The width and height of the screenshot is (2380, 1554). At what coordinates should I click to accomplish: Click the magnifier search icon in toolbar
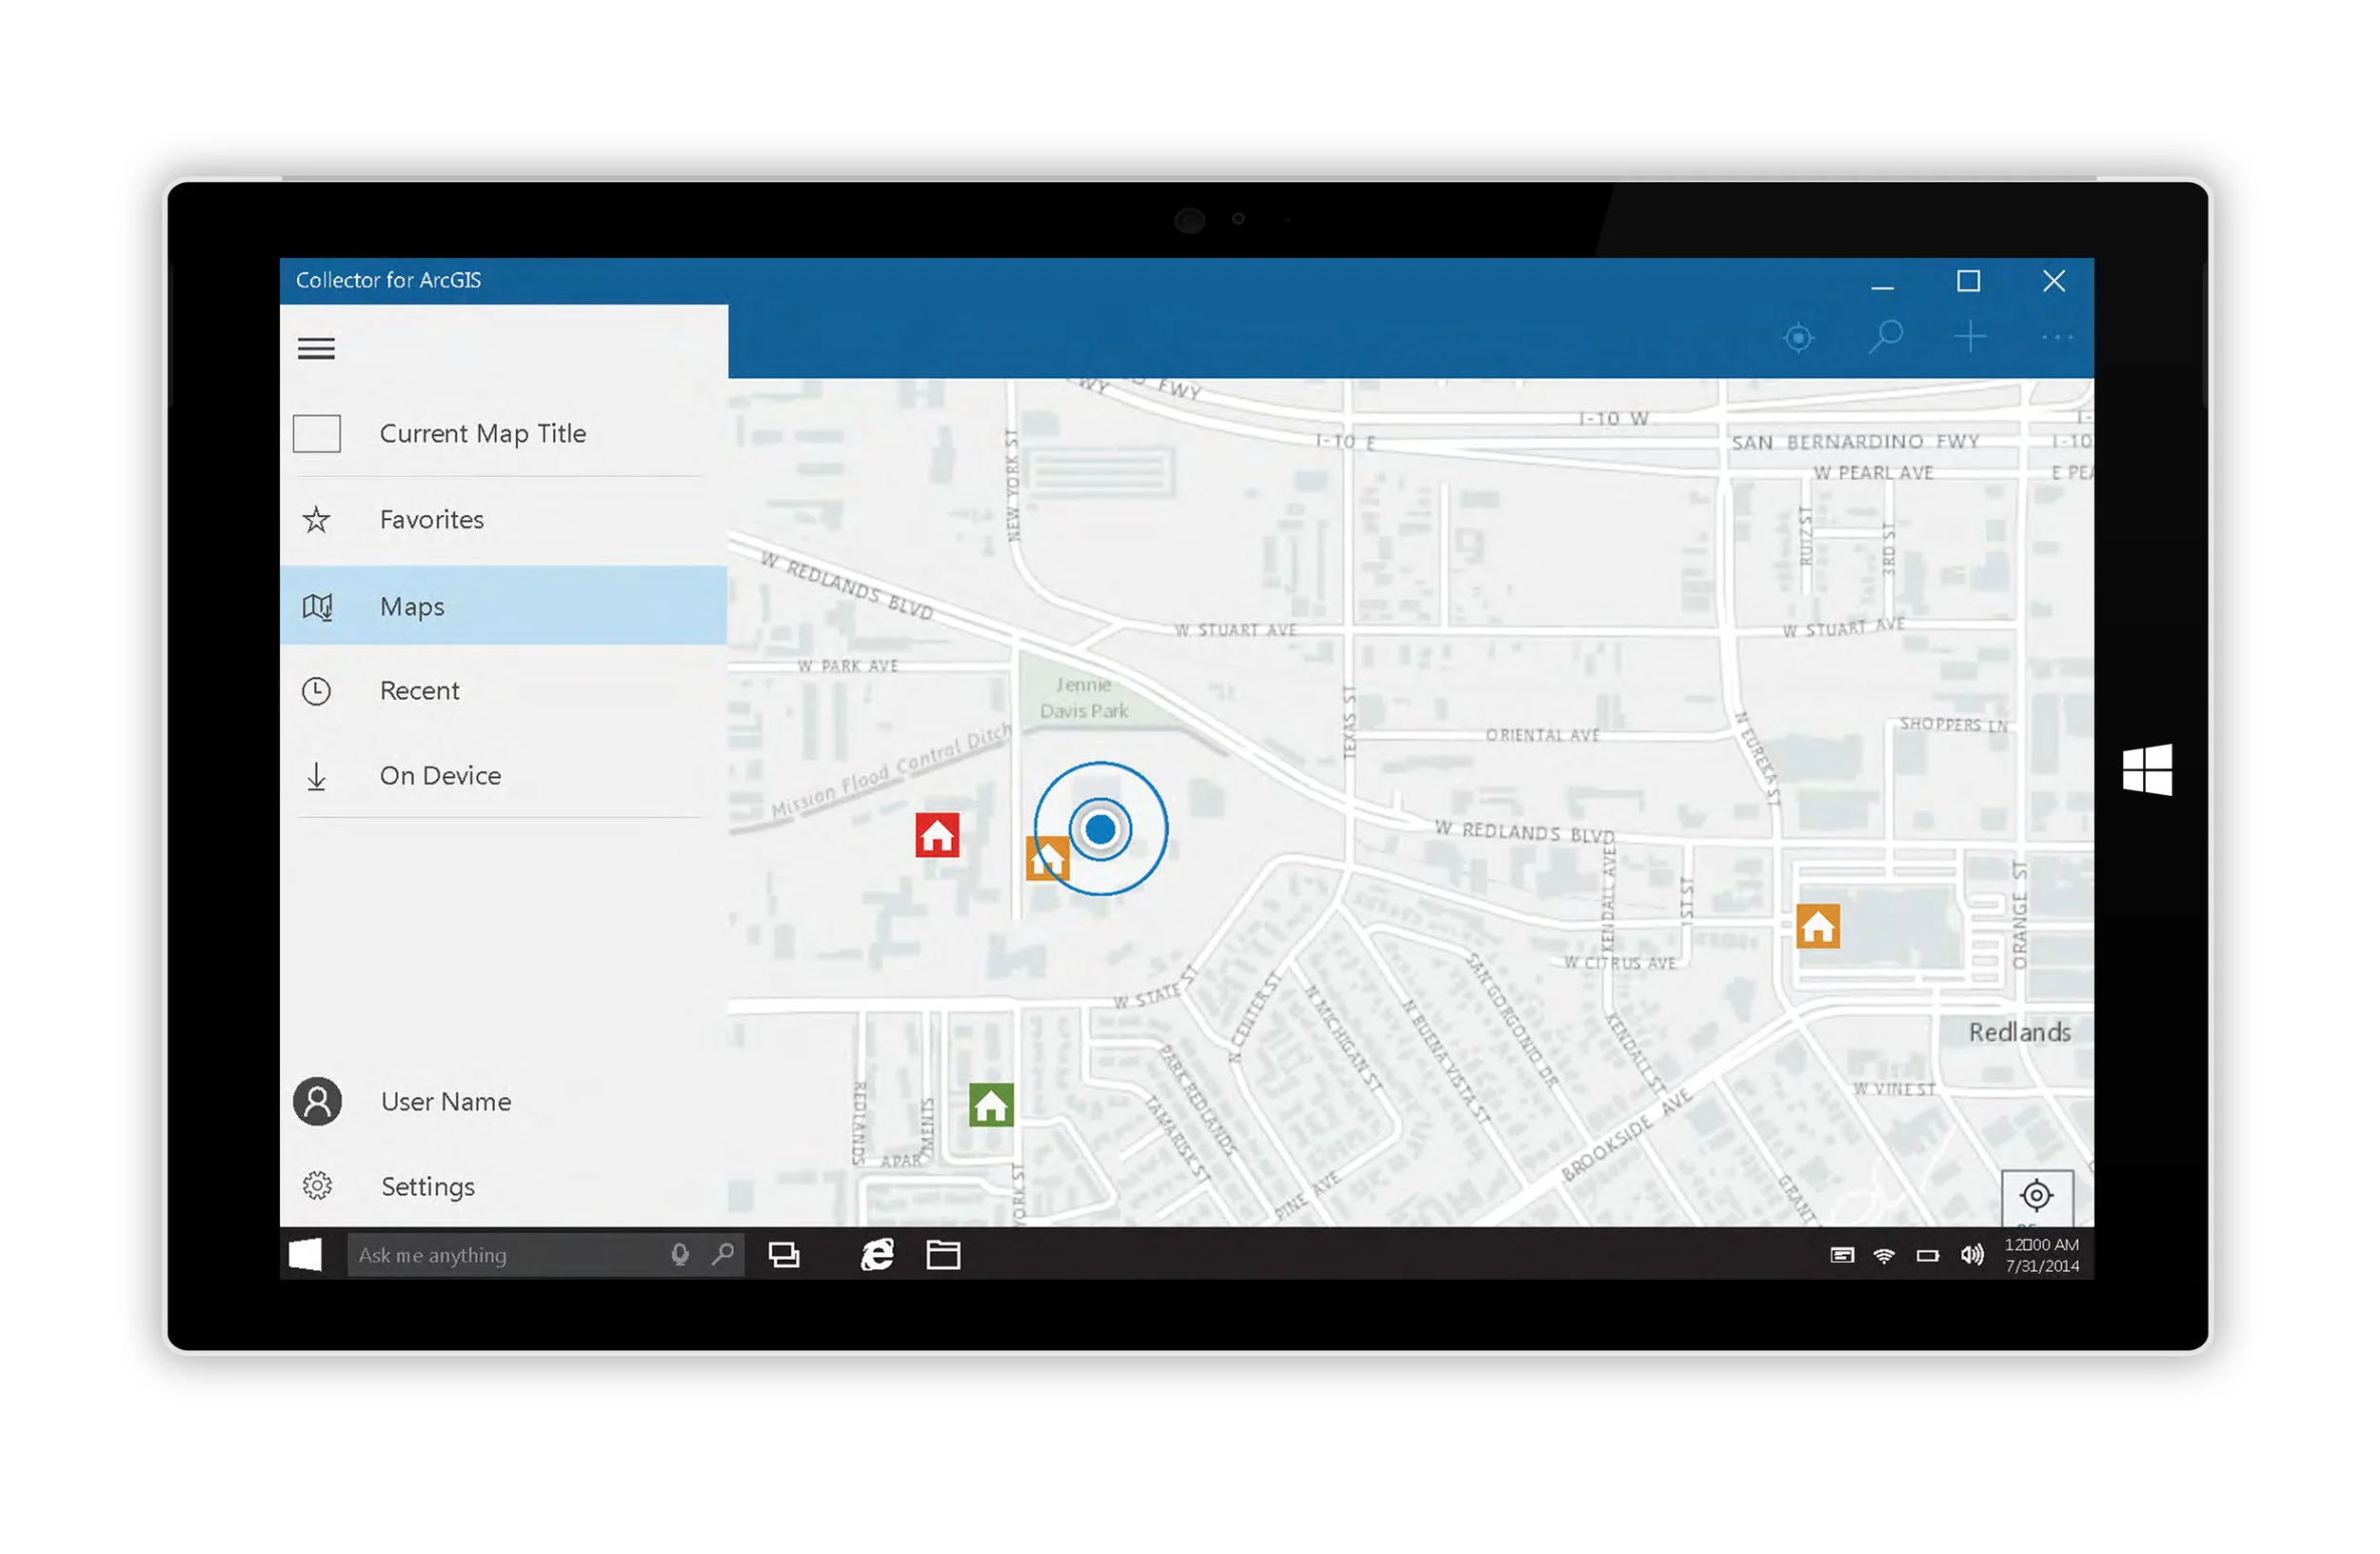pyautogui.click(x=1885, y=337)
